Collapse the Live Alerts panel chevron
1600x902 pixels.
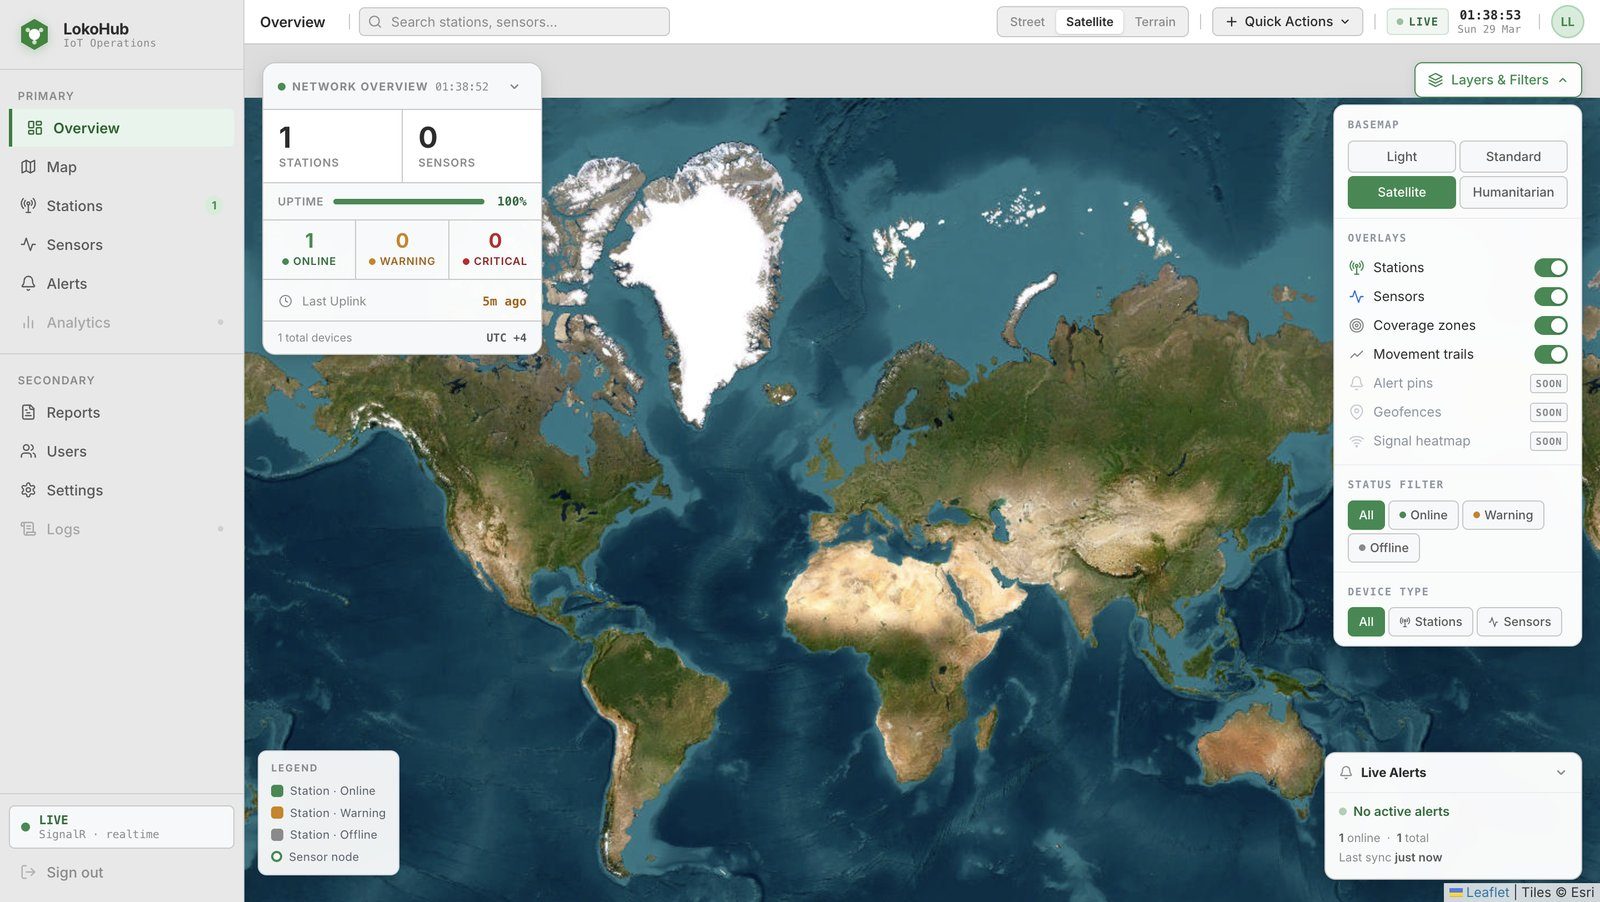click(x=1560, y=773)
